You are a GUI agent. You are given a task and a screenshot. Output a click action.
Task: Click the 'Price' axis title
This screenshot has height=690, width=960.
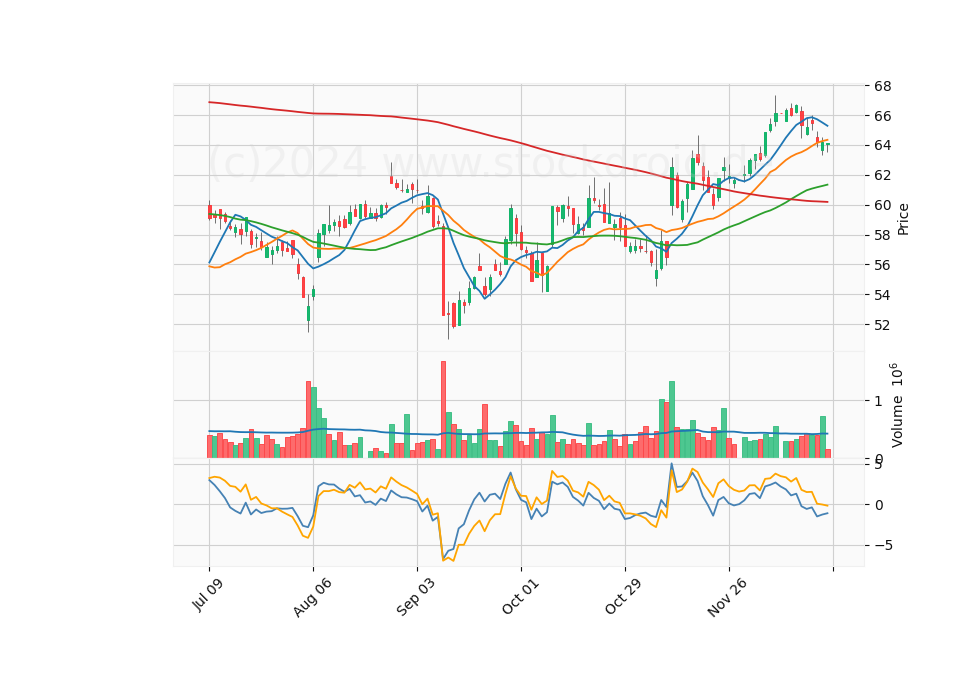pyautogui.click(x=902, y=219)
